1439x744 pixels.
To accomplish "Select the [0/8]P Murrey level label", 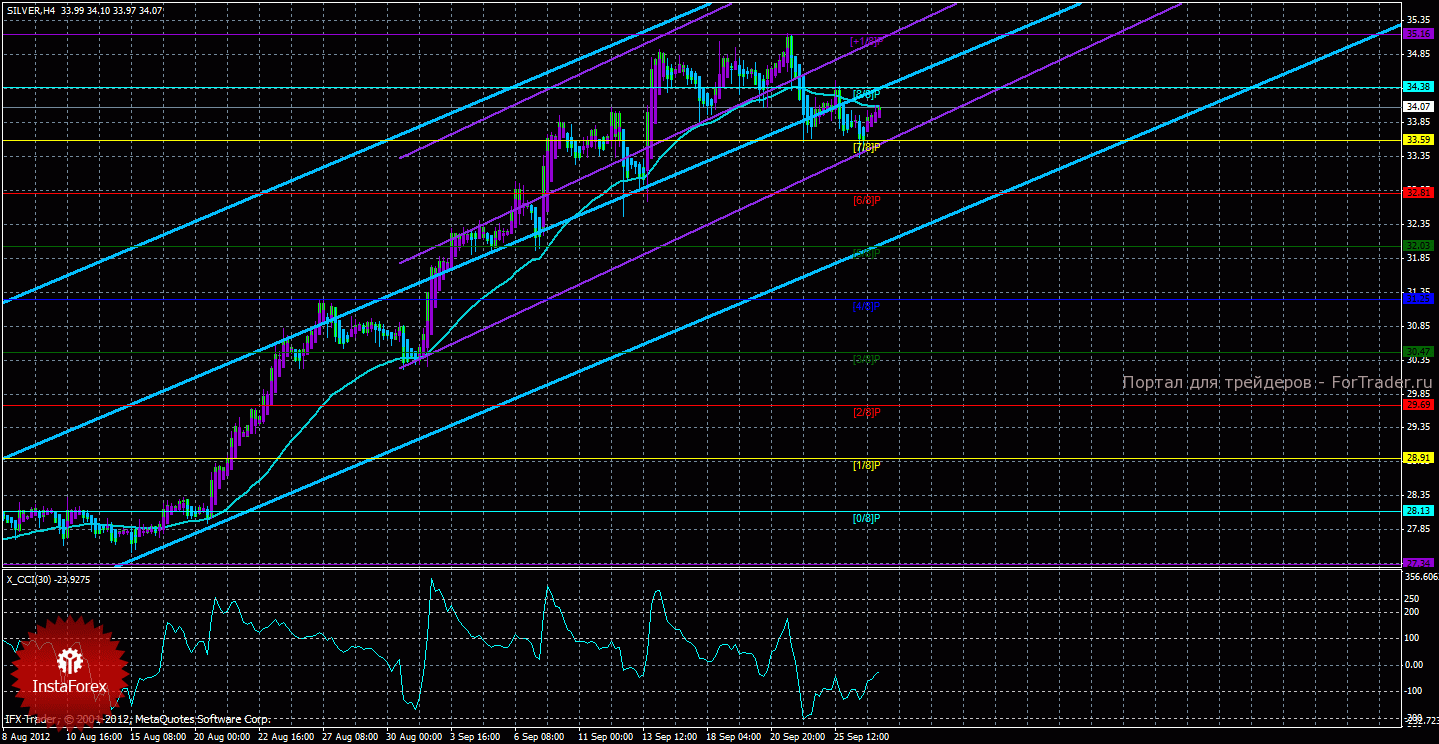I will (866, 518).
